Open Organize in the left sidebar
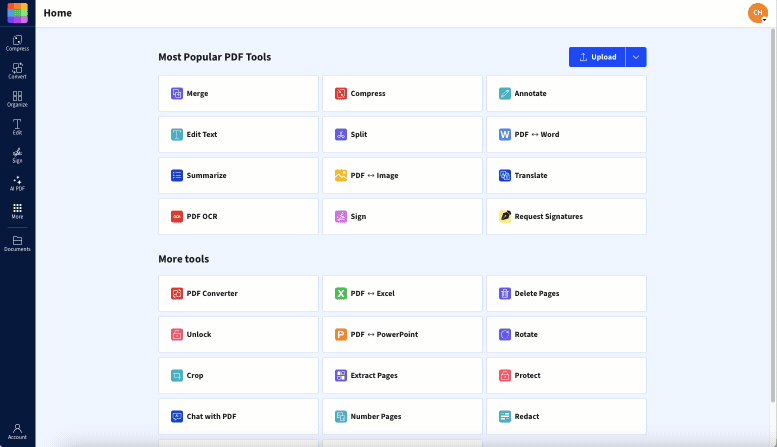777x447 pixels. coord(17,99)
